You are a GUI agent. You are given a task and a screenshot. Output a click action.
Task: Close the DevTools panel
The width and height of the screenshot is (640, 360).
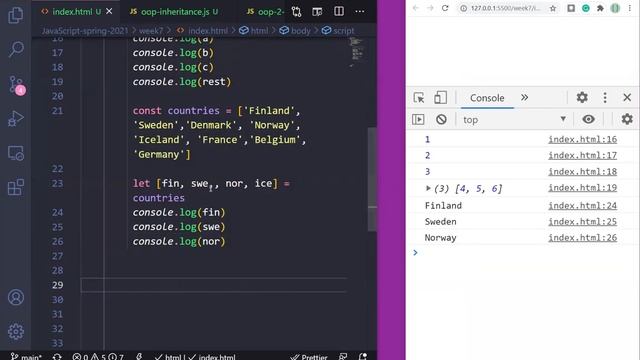pos(627,98)
